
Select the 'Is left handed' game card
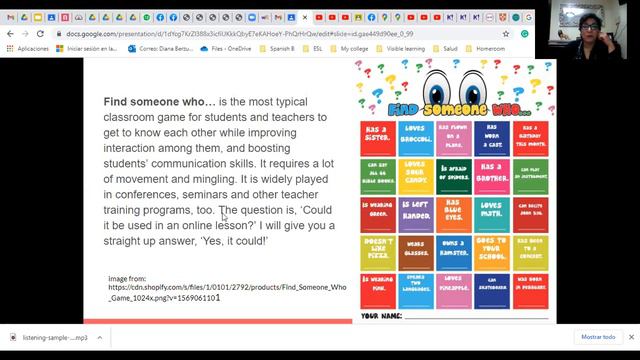416,215
